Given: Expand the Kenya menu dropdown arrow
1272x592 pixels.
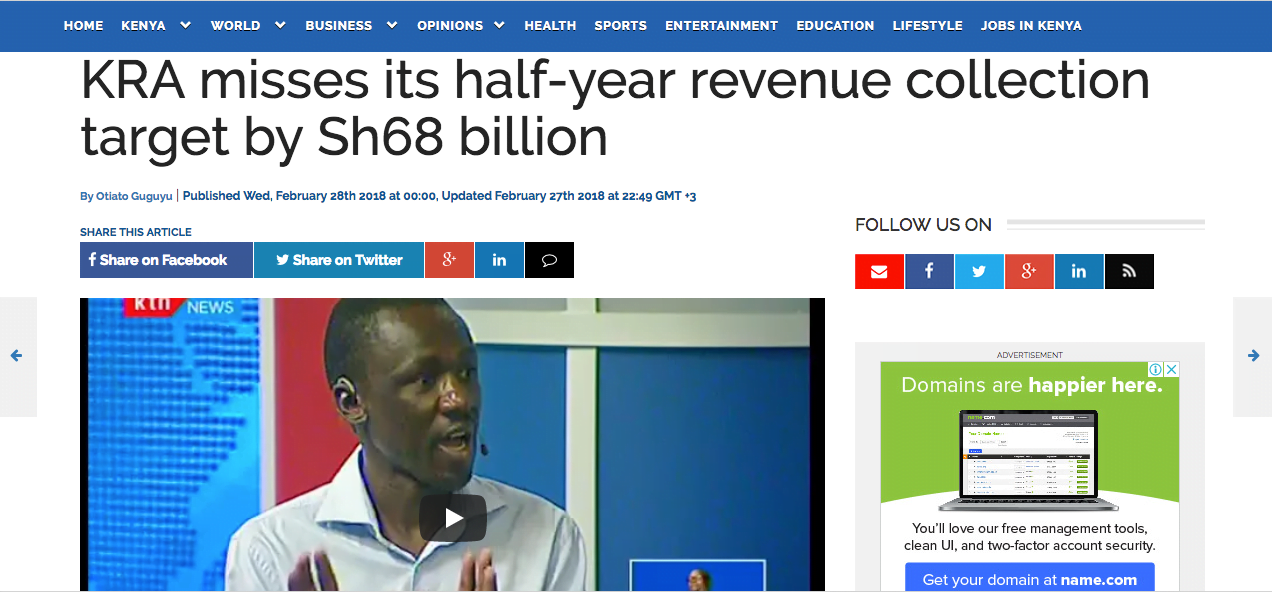Looking at the screenshot, I should (x=184, y=25).
